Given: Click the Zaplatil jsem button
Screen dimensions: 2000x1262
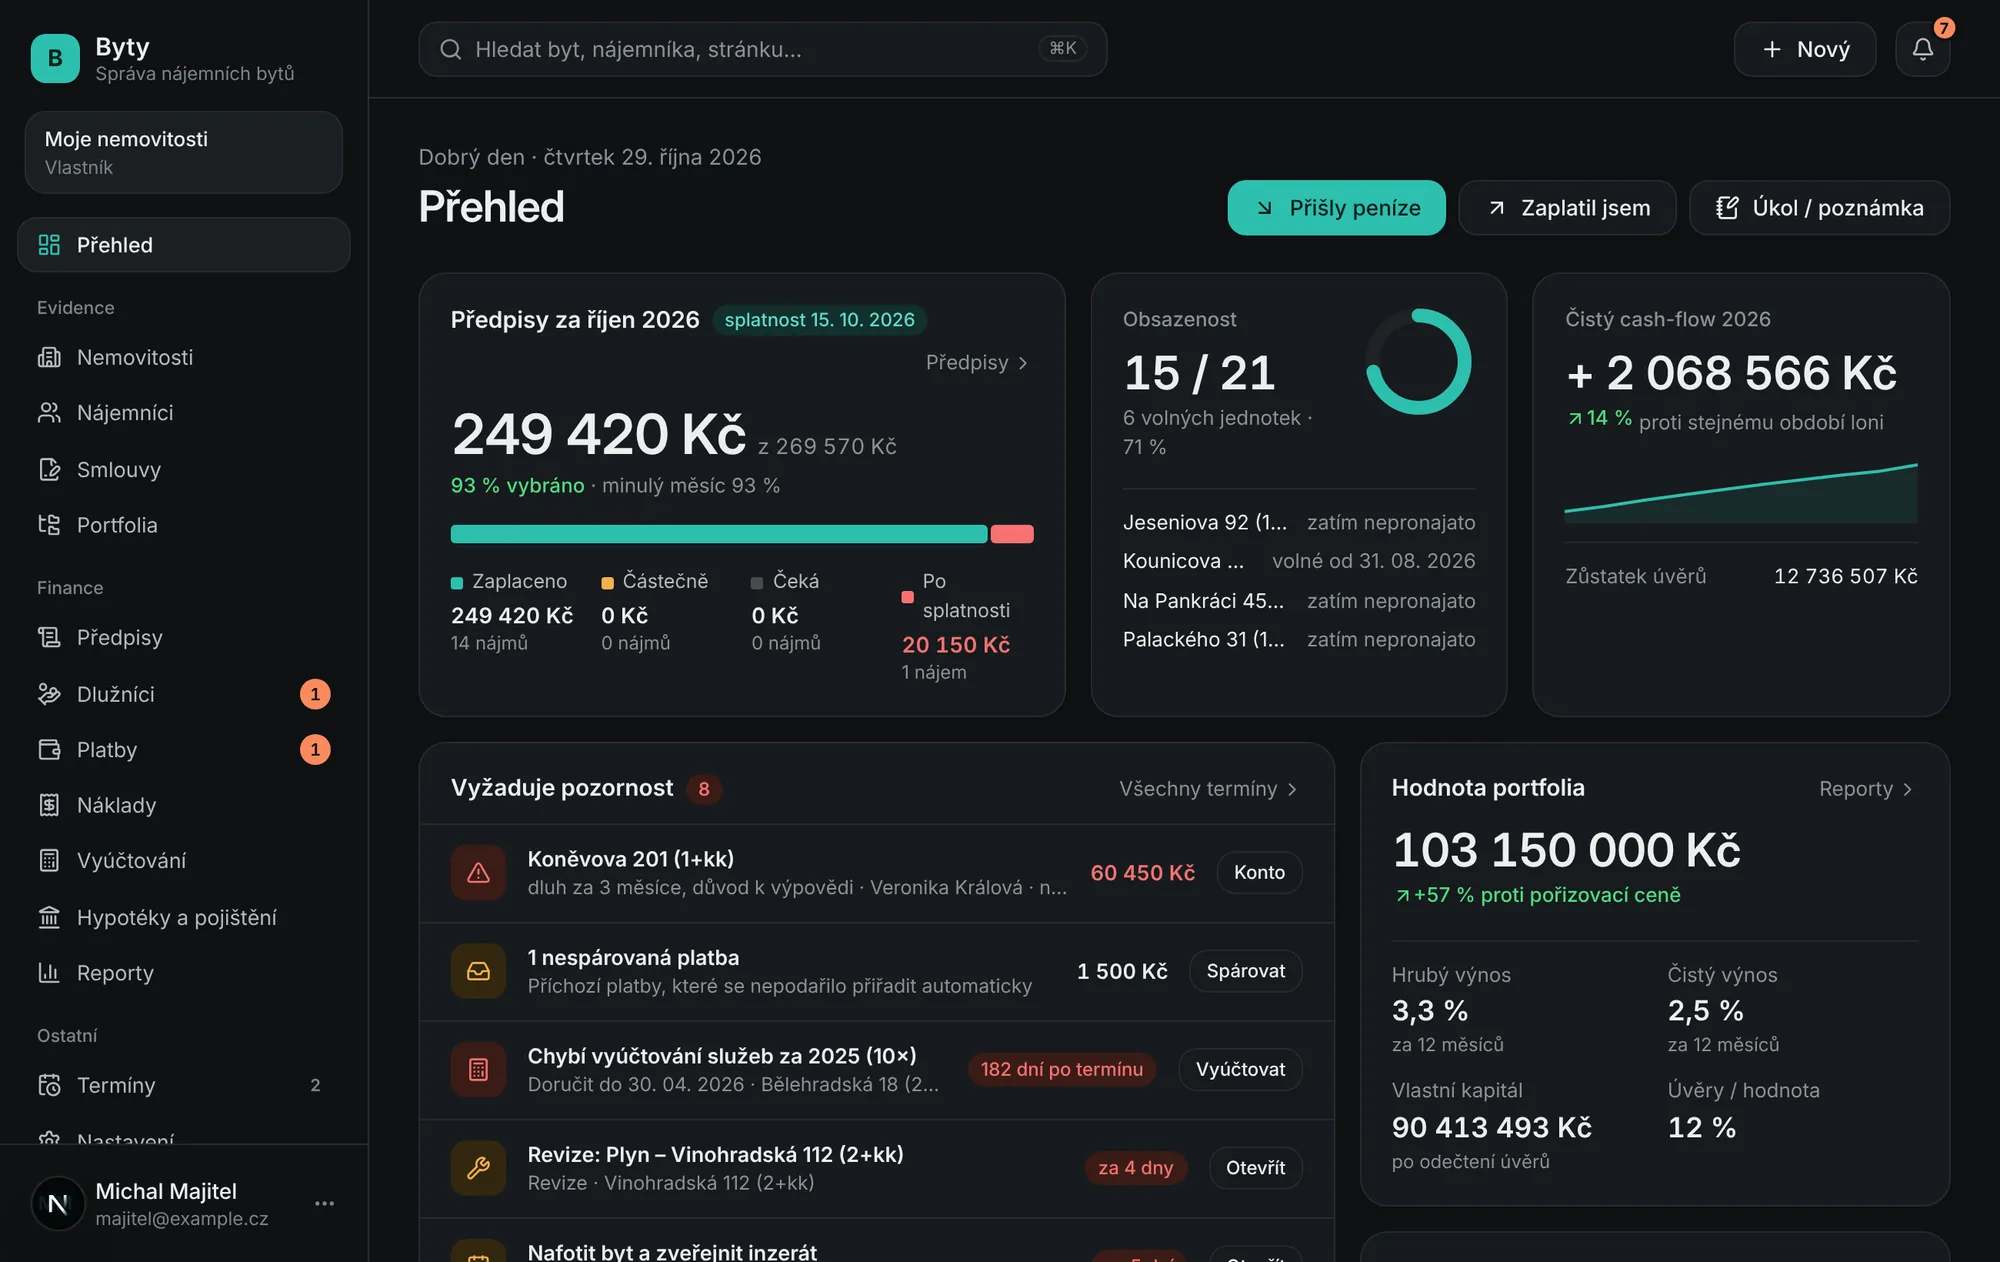Looking at the screenshot, I should click(1567, 208).
